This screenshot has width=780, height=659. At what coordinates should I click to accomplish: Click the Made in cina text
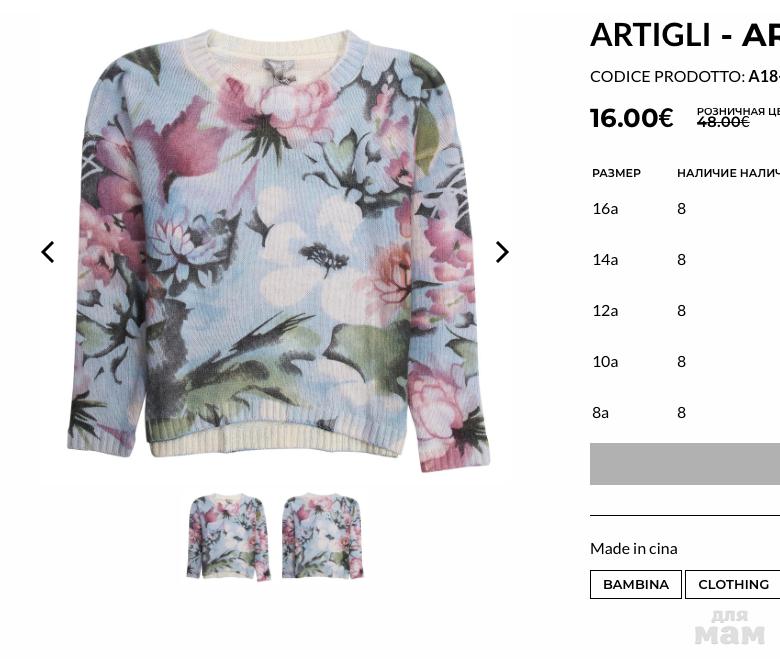[634, 549]
